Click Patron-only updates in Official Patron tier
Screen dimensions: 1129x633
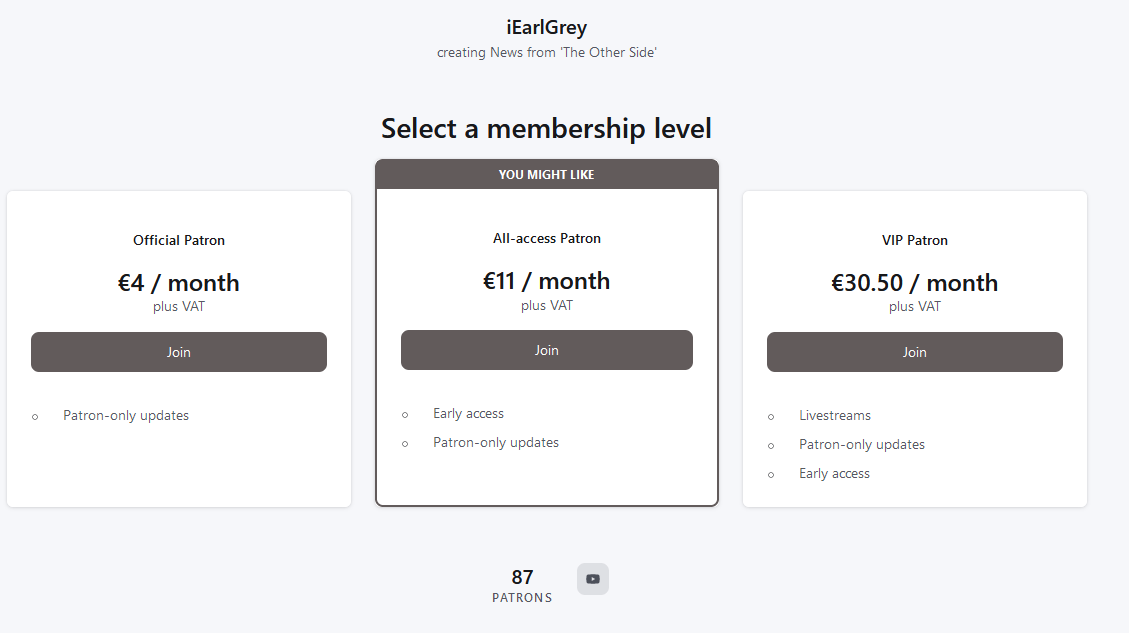[x=126, y=416]
